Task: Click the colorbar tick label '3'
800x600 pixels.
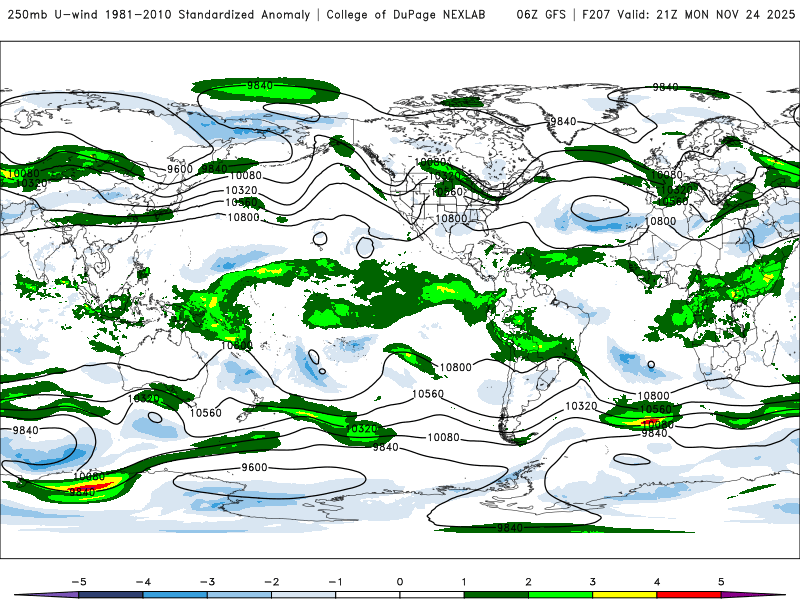Action: coord(592,582)
